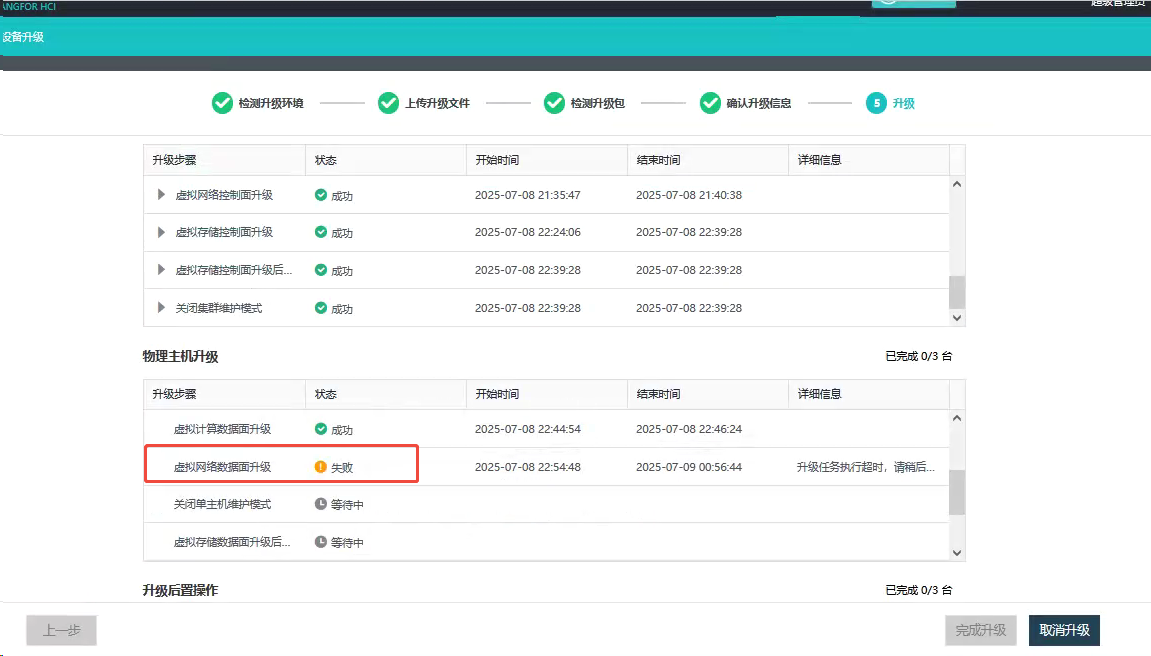
Task: Click the 开始时间 column header in 物理主机升级
Action: 497,394
